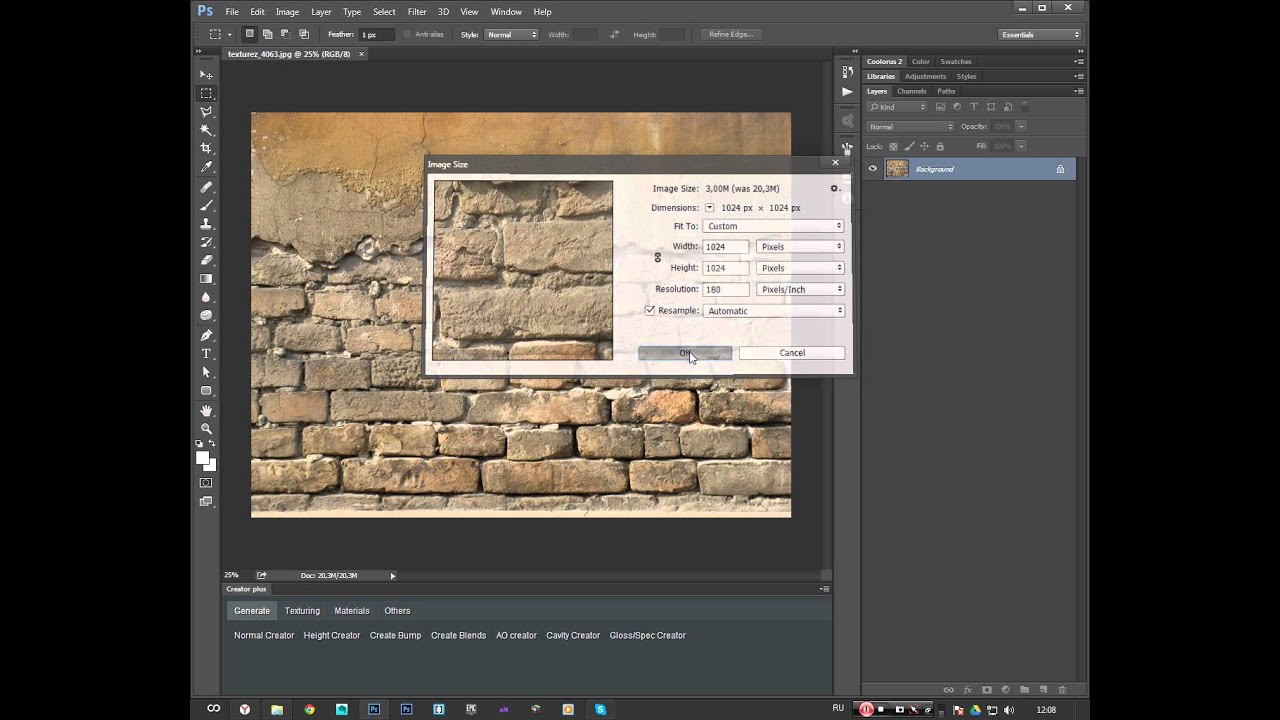The image size is (1280, 720).
Task: Click the Image Size settings gear icon
Action: click(834, 188)
